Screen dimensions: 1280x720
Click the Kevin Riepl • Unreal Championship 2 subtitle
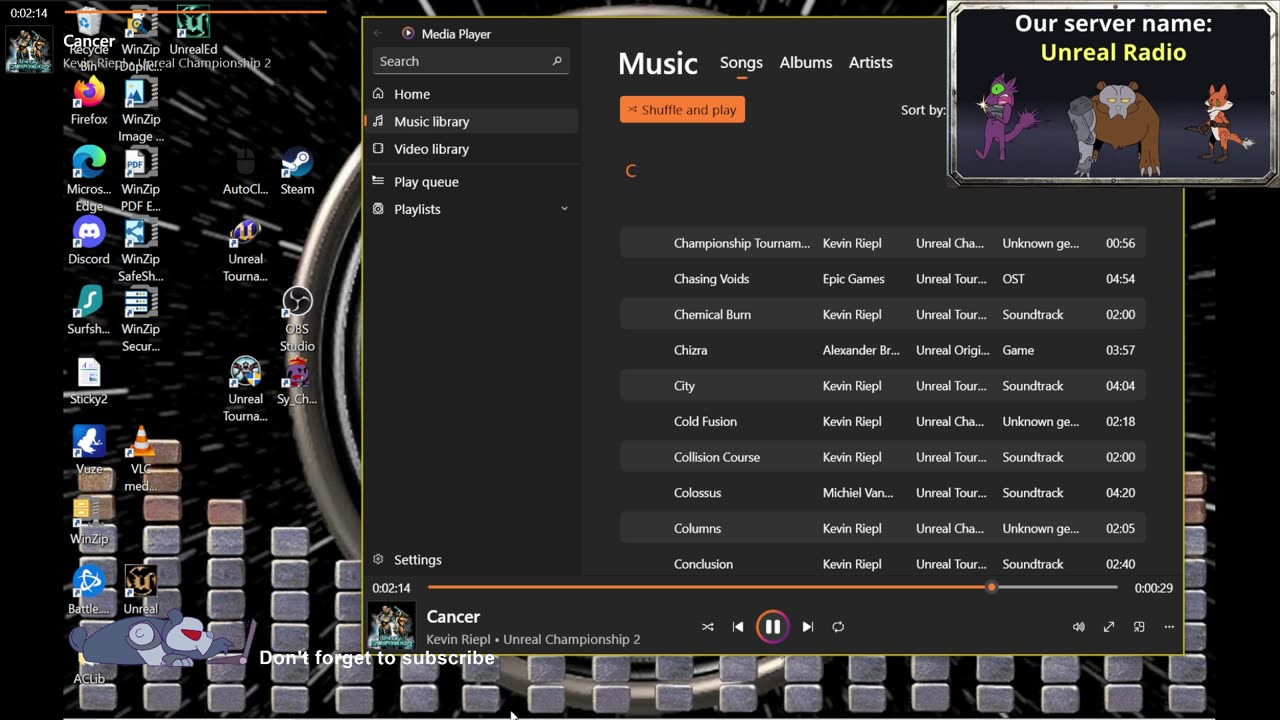click(x=533, y=639)
